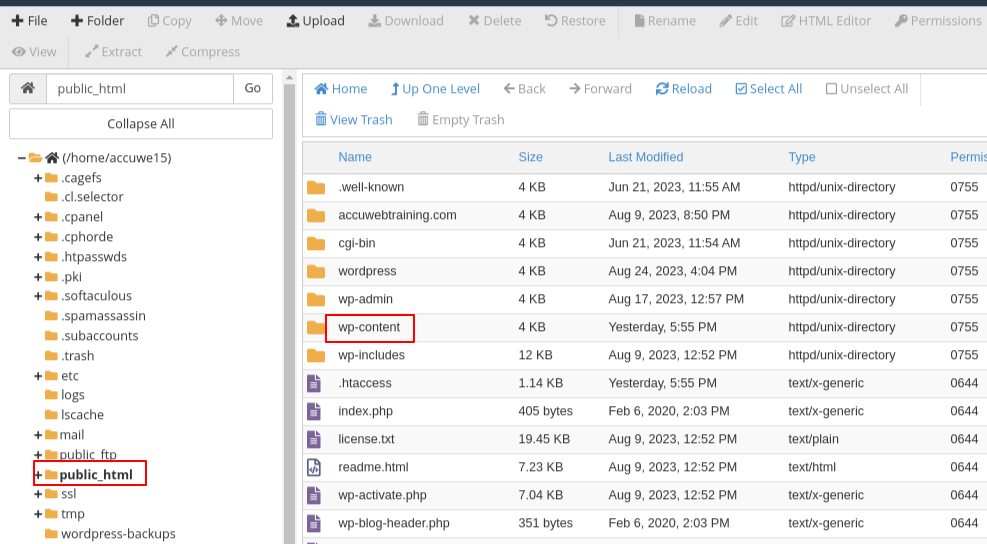The image size is (987, 544).
Task: Click the Compress toolbar button
Action: [203, 52]
